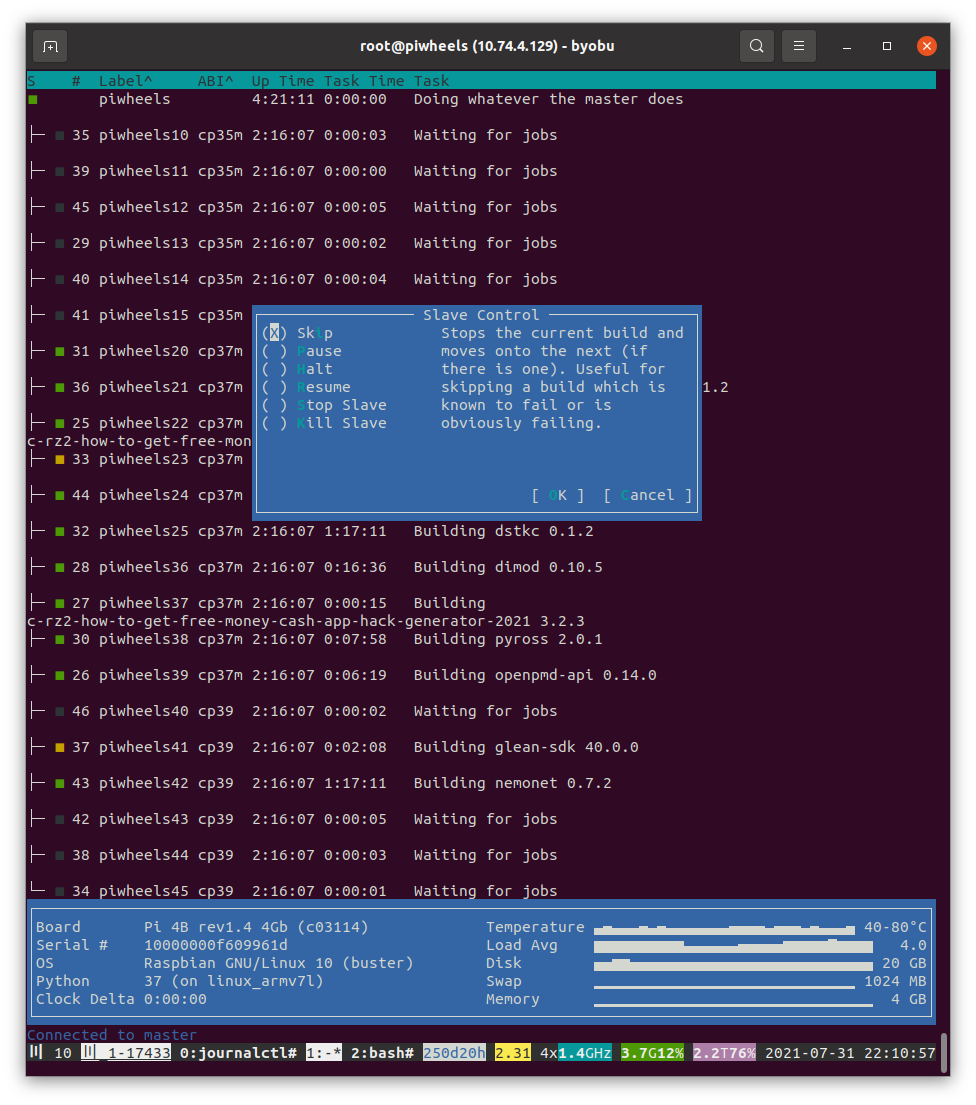This screenshot has width=976, height=1105.
Task: Switch to 0:journalctl# byobu window
Action: (x=238, y=1053)
